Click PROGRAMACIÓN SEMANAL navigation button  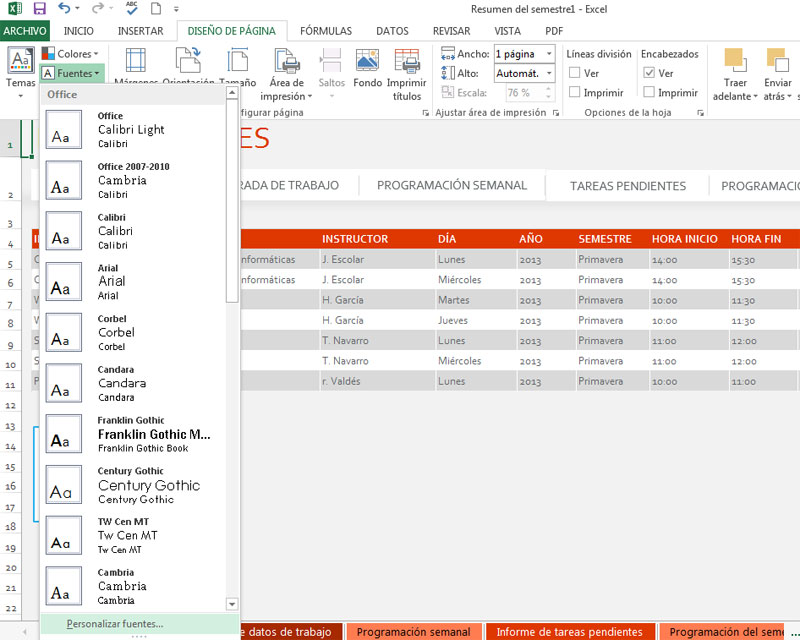coord(452,185)
